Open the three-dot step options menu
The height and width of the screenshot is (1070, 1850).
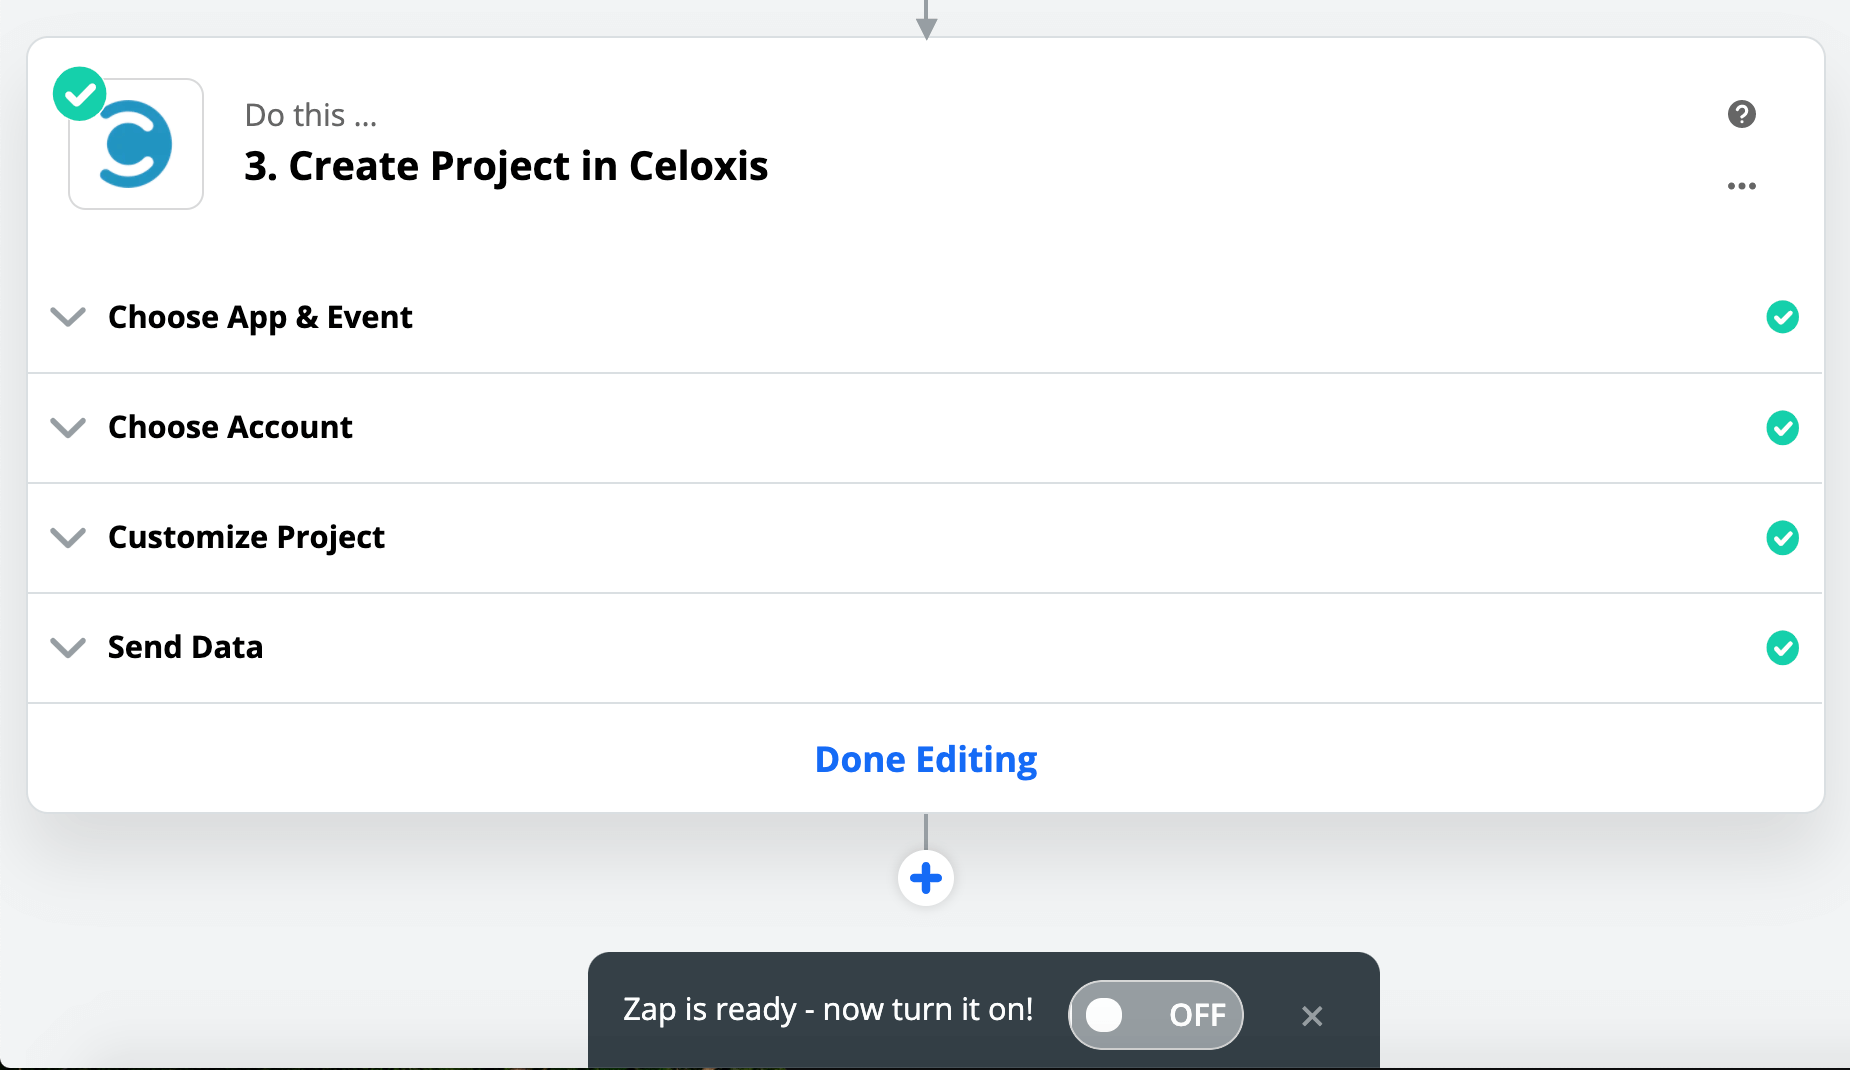pos(1741,186)
